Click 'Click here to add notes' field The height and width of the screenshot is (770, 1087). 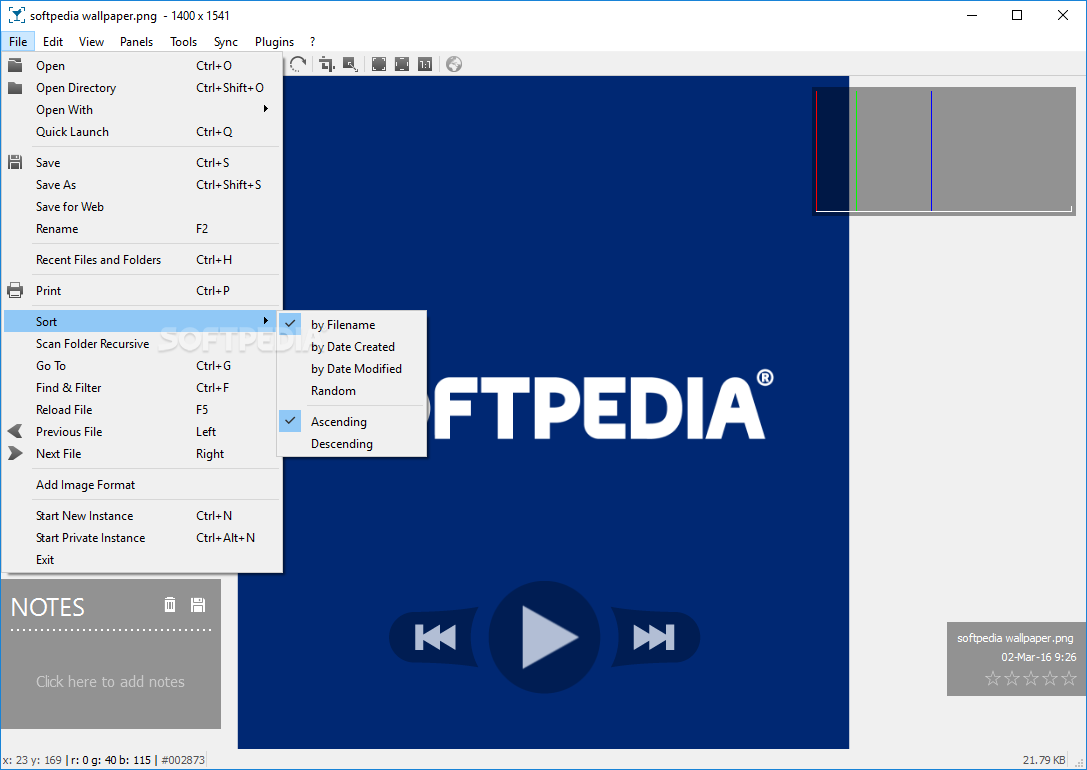click(x=110, y=681)
